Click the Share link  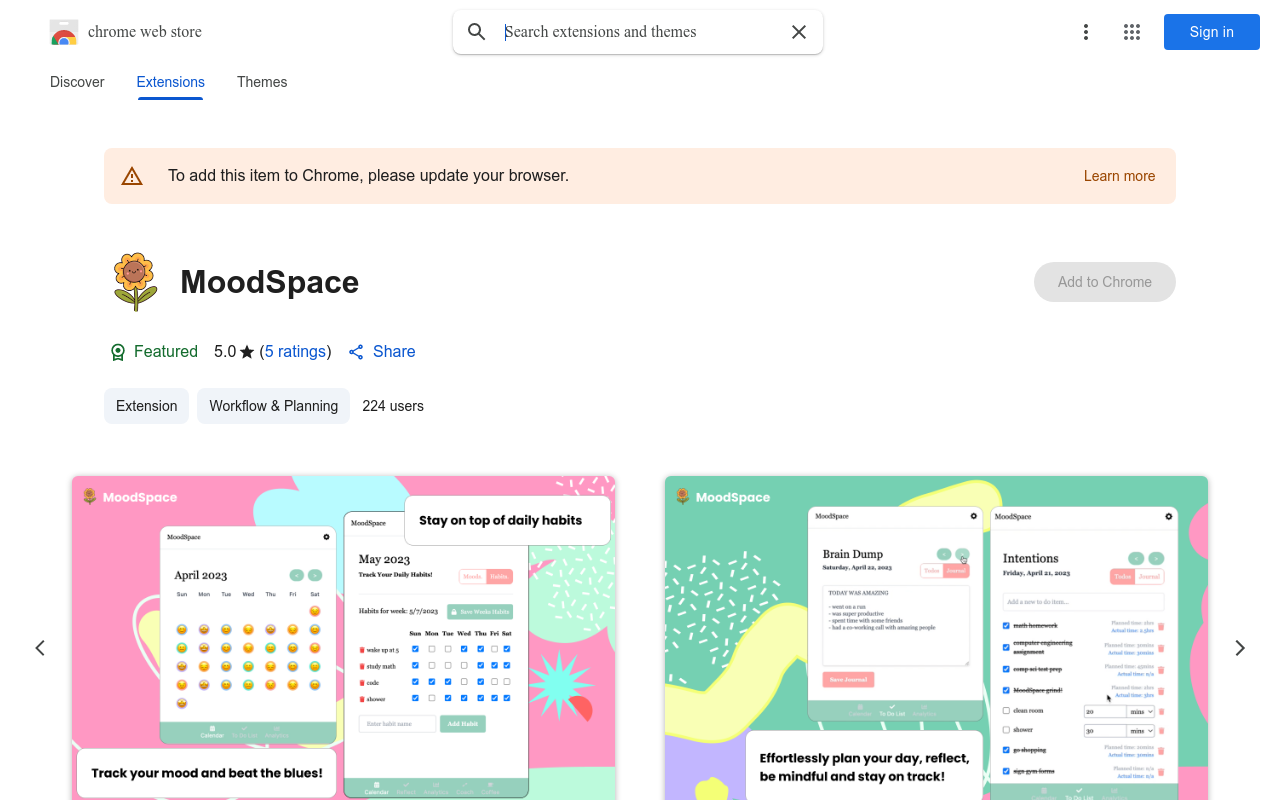(x=394, y=352)
